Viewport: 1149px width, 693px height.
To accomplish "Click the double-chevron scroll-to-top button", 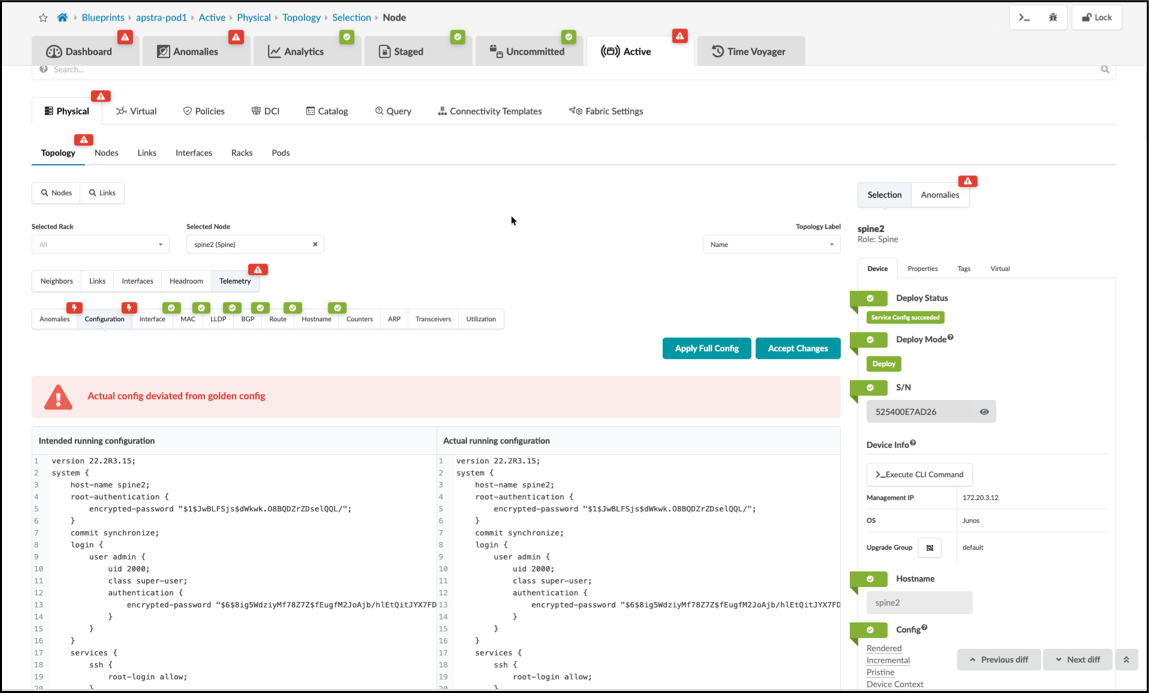I will [1126, 660].
